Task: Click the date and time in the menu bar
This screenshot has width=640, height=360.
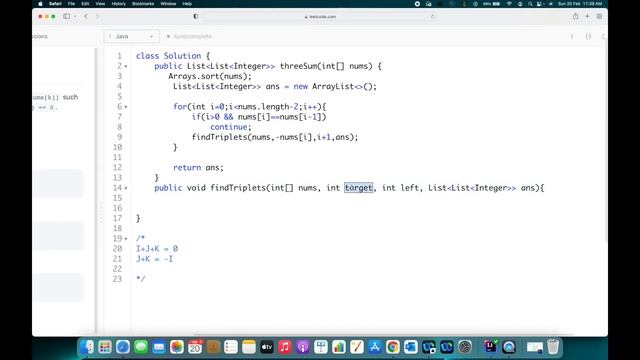Action: pyautogui.click(x=580, y=4)
